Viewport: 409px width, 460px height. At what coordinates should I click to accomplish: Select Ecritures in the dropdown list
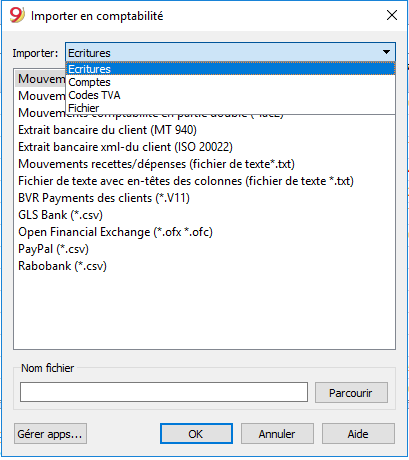(230, 69)
